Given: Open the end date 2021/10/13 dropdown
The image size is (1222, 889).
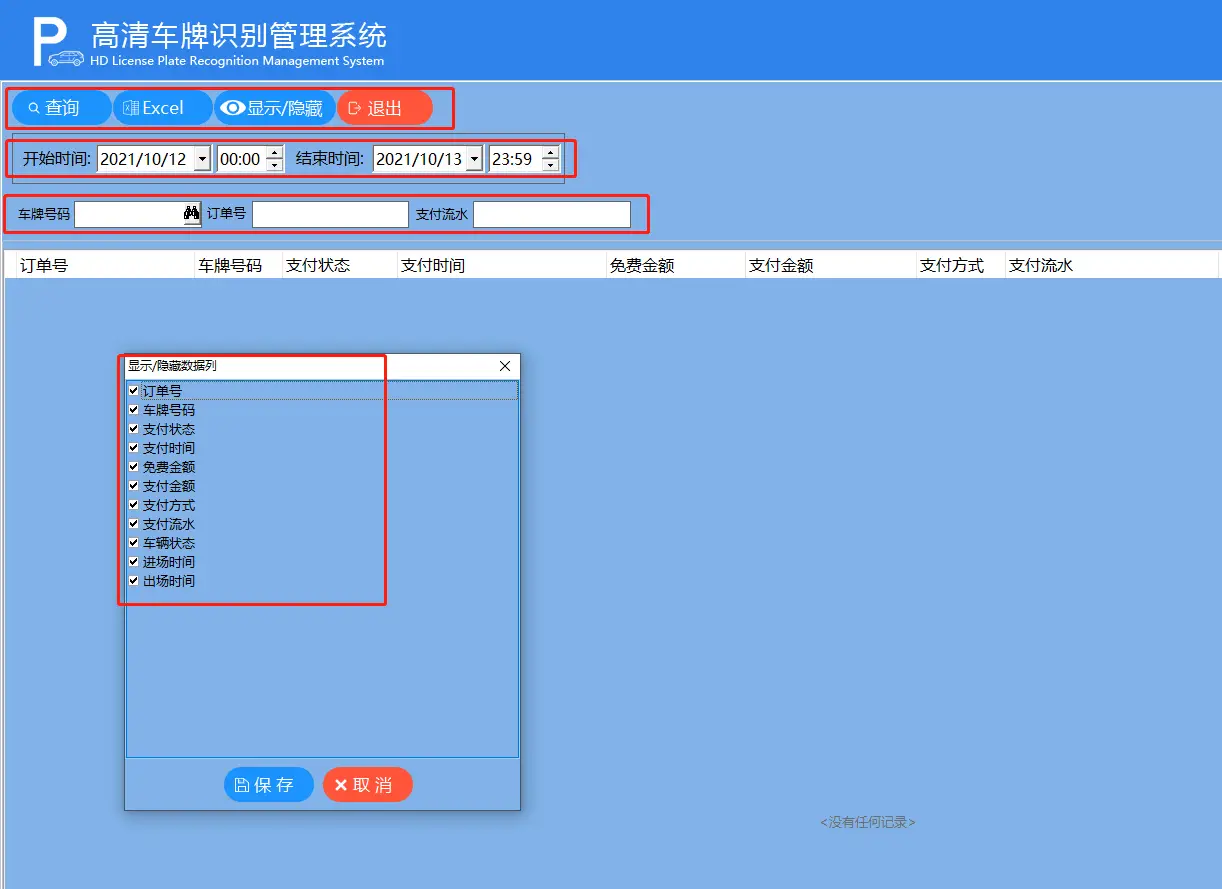Looking at the screenshot, I should coord(474,158).
